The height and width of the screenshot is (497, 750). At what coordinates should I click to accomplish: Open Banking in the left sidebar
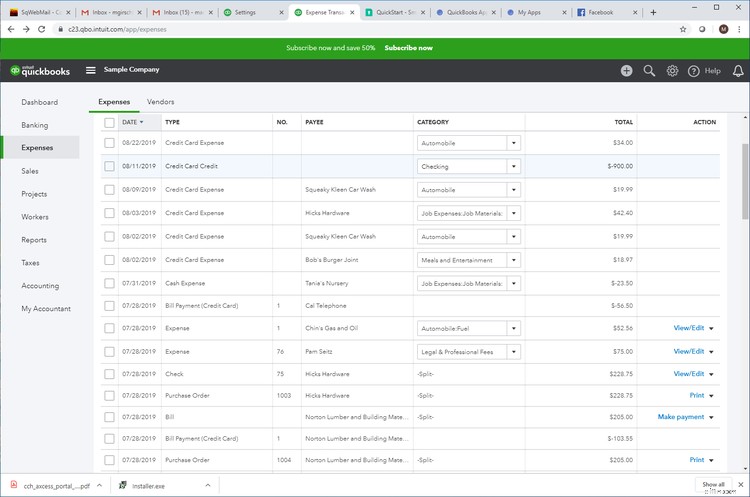(35, 125)
